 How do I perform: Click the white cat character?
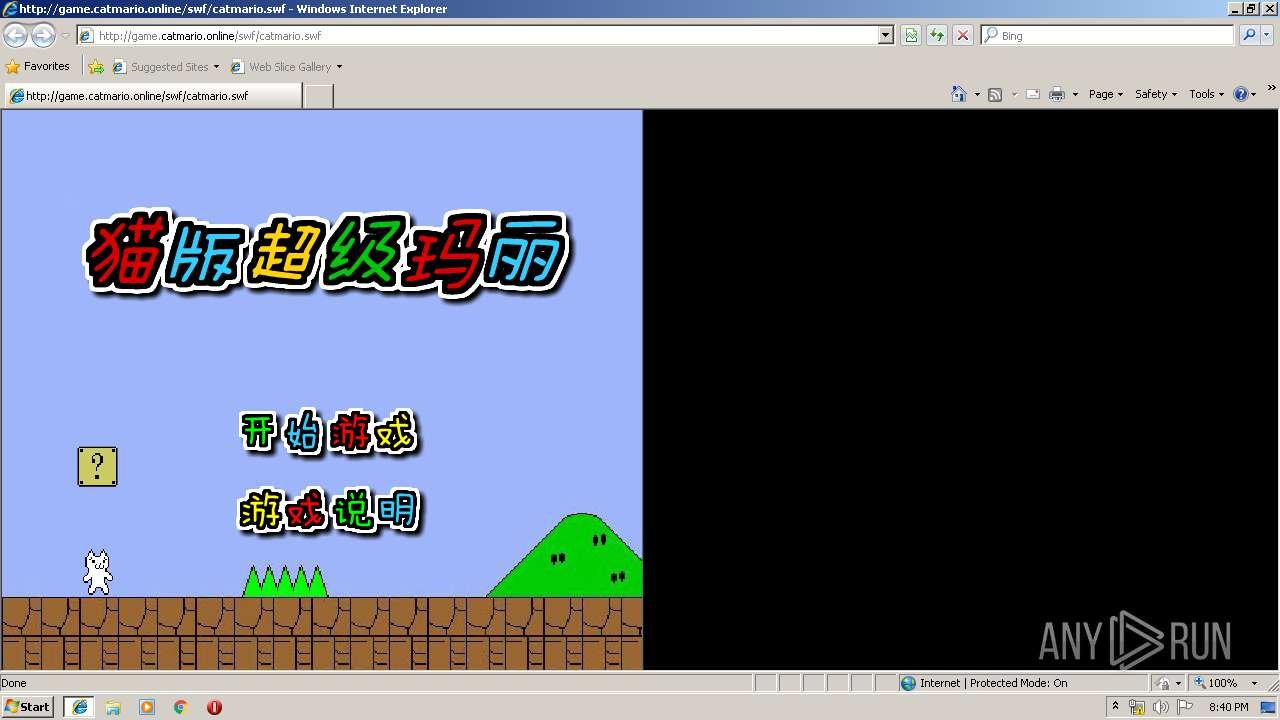click(97, 572)
